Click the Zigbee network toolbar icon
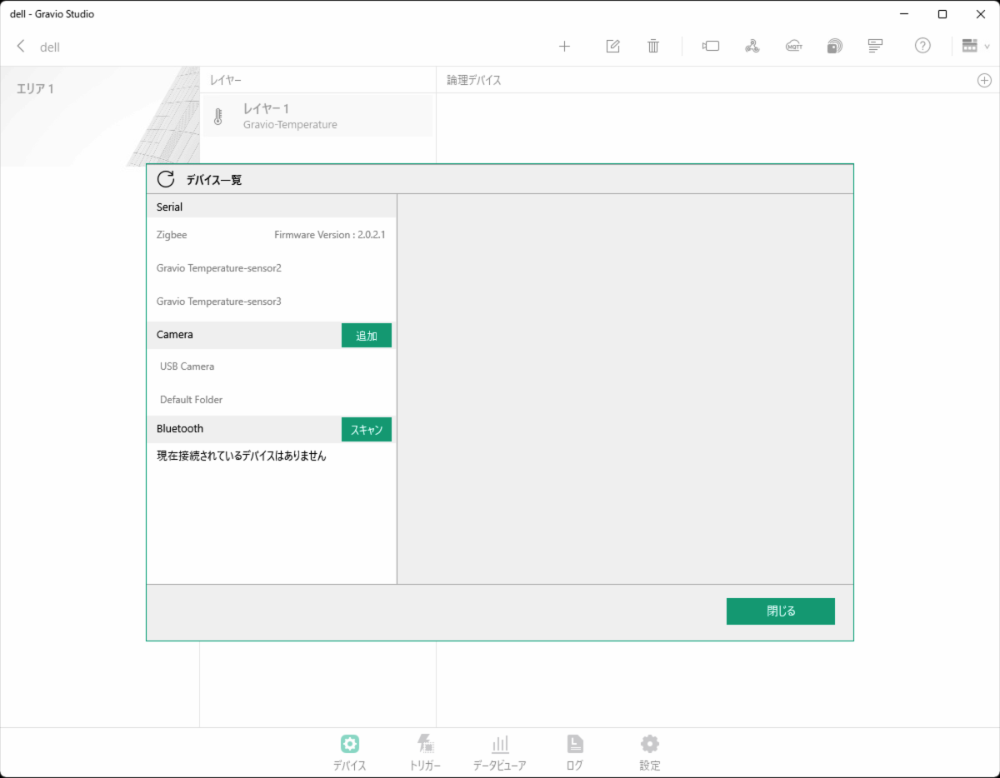The height and width of the screenshot is (778, 1000). tap(753, 46)
